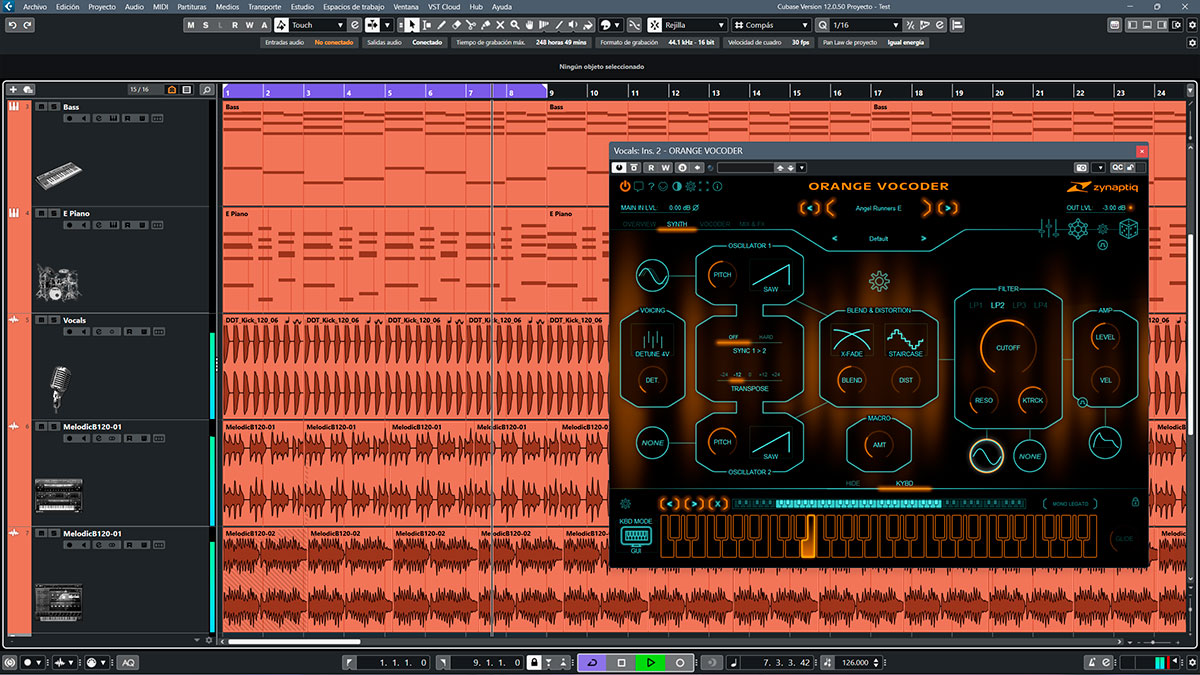The height and width of the screenshot is (675, 1200).
Task: Select the LP2 filter type
Action: [x=998, y=305]
